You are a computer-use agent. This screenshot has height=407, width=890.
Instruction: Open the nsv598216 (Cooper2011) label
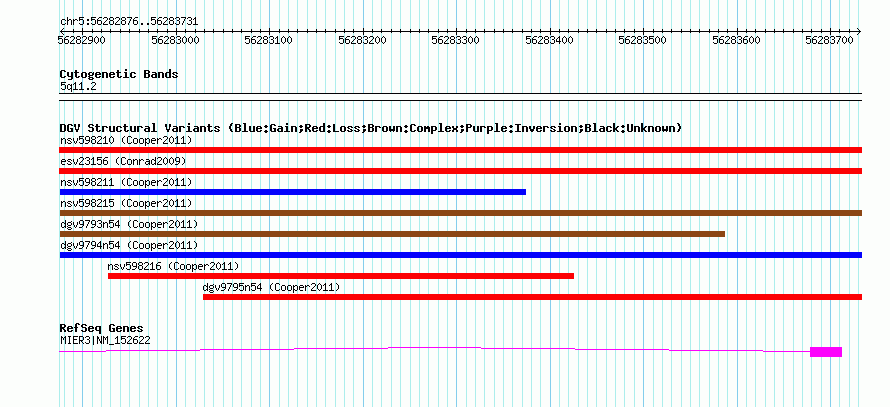coord(174,266)
